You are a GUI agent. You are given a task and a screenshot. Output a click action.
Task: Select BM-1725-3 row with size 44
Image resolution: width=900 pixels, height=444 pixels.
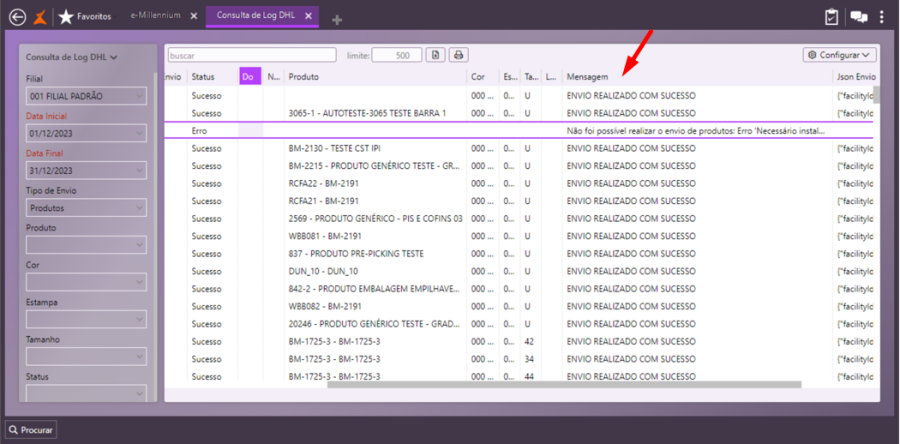[519, 376]
